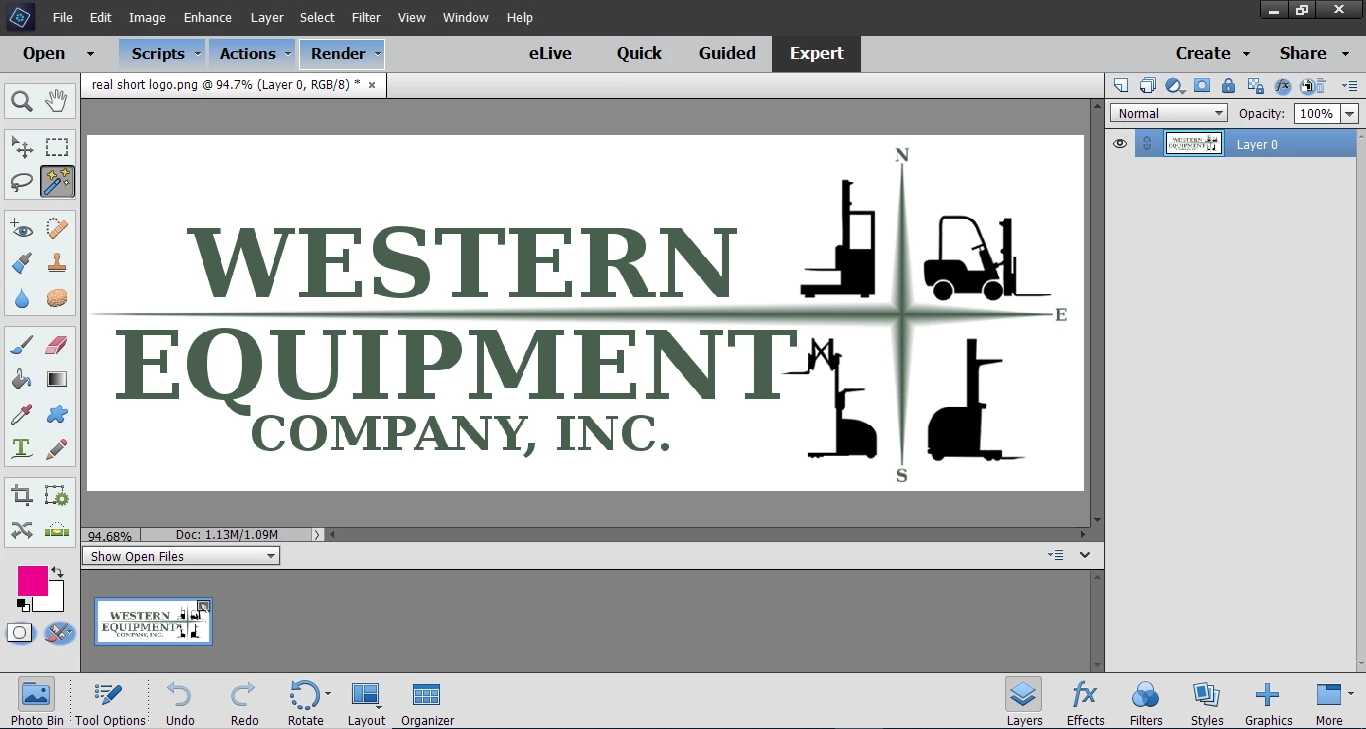Image resolution: width=1366 pixels, height=729 pixels.
Task: Select the Crop tool
Action: coord(22,496)
